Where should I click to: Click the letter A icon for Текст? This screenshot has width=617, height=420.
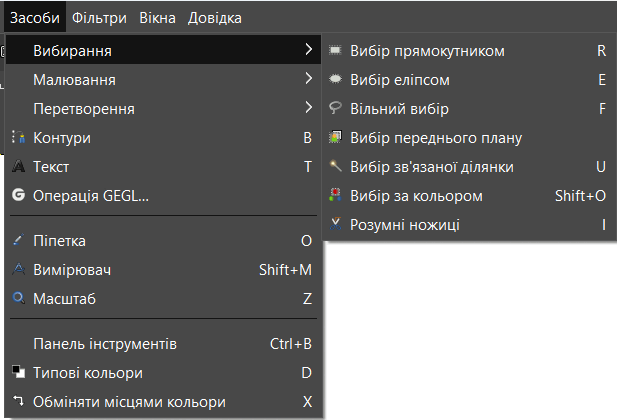(18, 166)
